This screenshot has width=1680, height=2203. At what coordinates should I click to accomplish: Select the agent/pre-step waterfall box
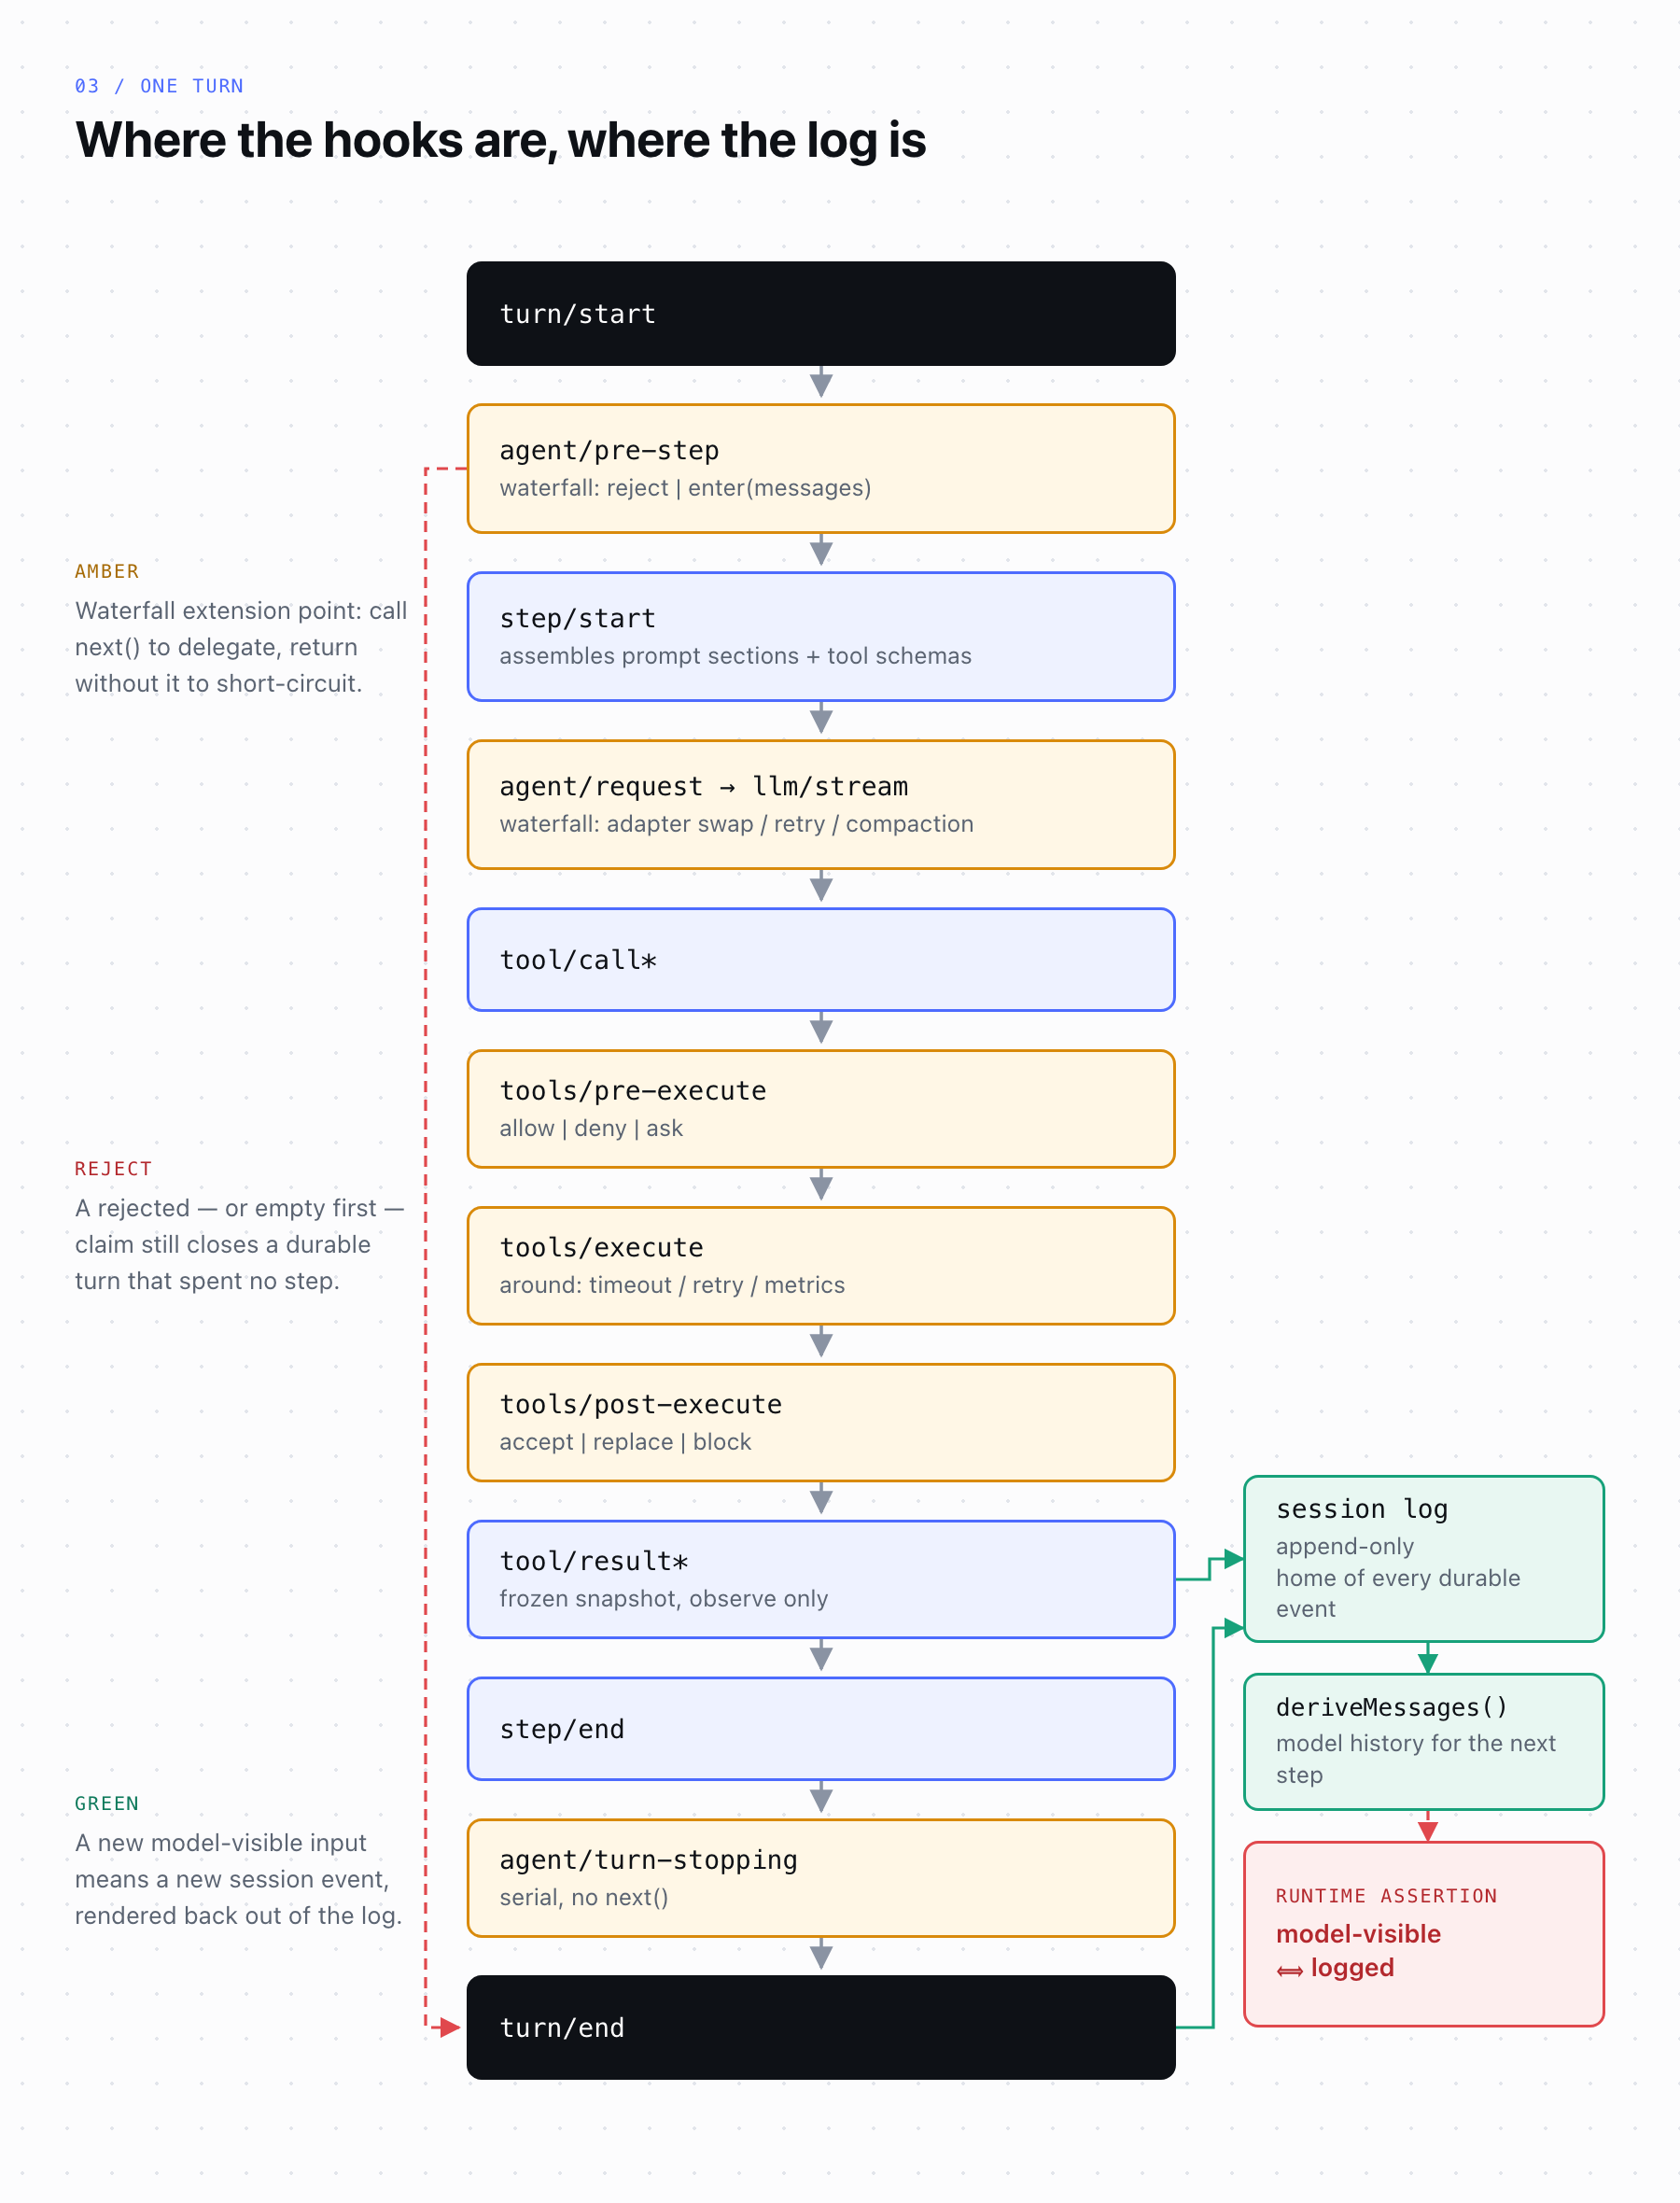pos(820,468)
